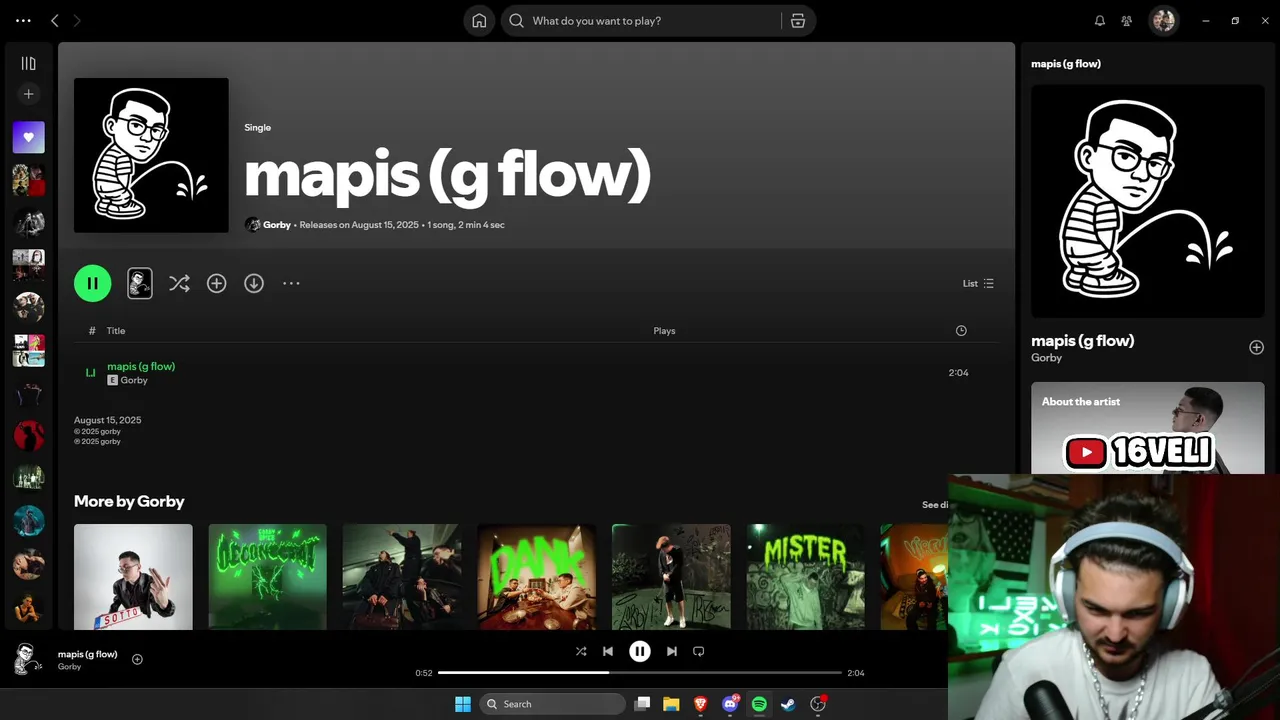Open Gorby artist link under track title
This screenshot has height=720, width=1280.
[x=134, y=381]
